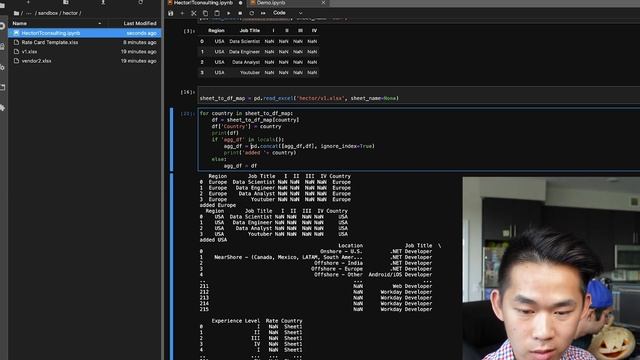Screen dimensions: 640x360
Task: Go to root folder via the breadcrumb folder icon
Action: point(16,13)
